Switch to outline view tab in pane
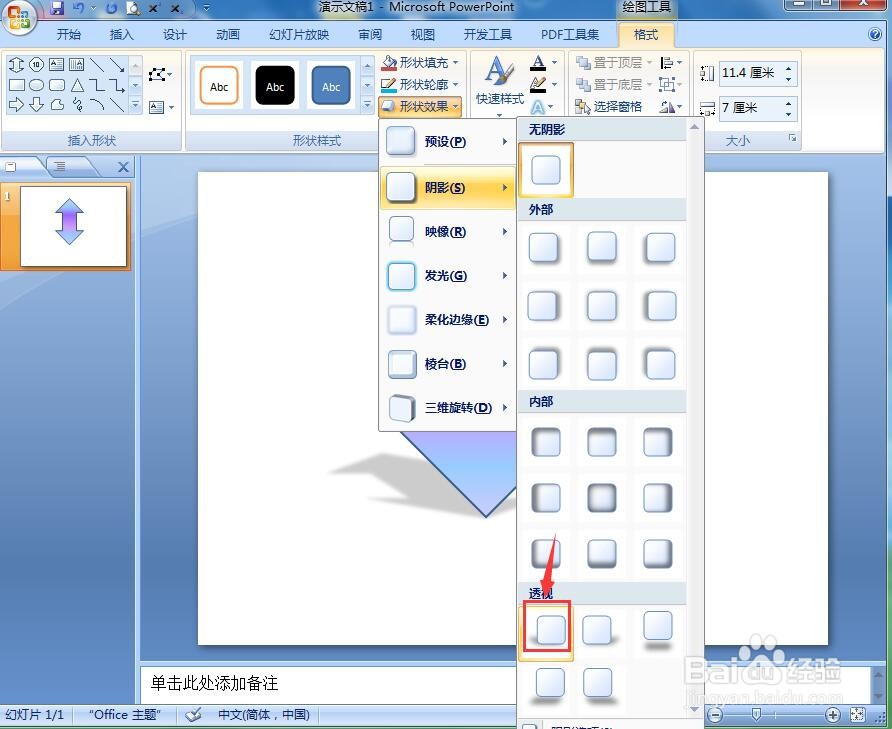Image resolution: width=892 pixels, height=729 pixels. 61,167
